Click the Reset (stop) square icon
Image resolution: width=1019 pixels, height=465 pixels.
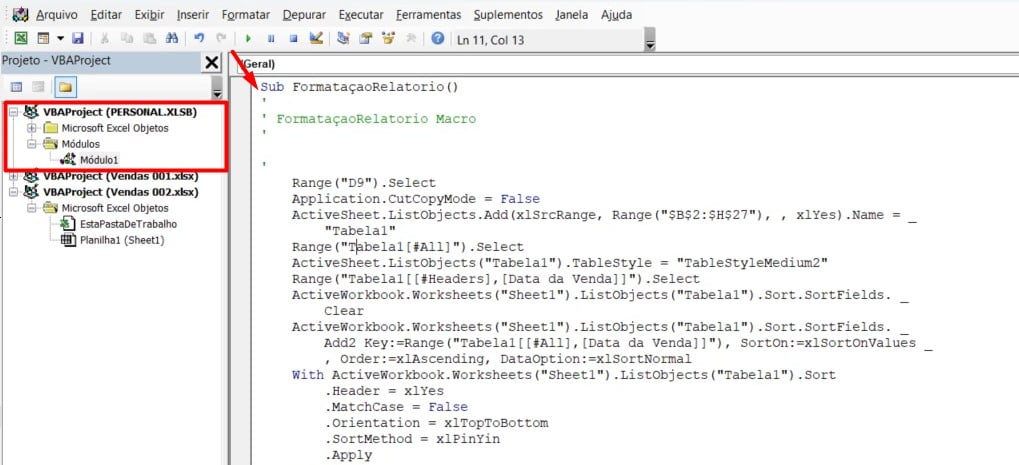coord(293,38)
